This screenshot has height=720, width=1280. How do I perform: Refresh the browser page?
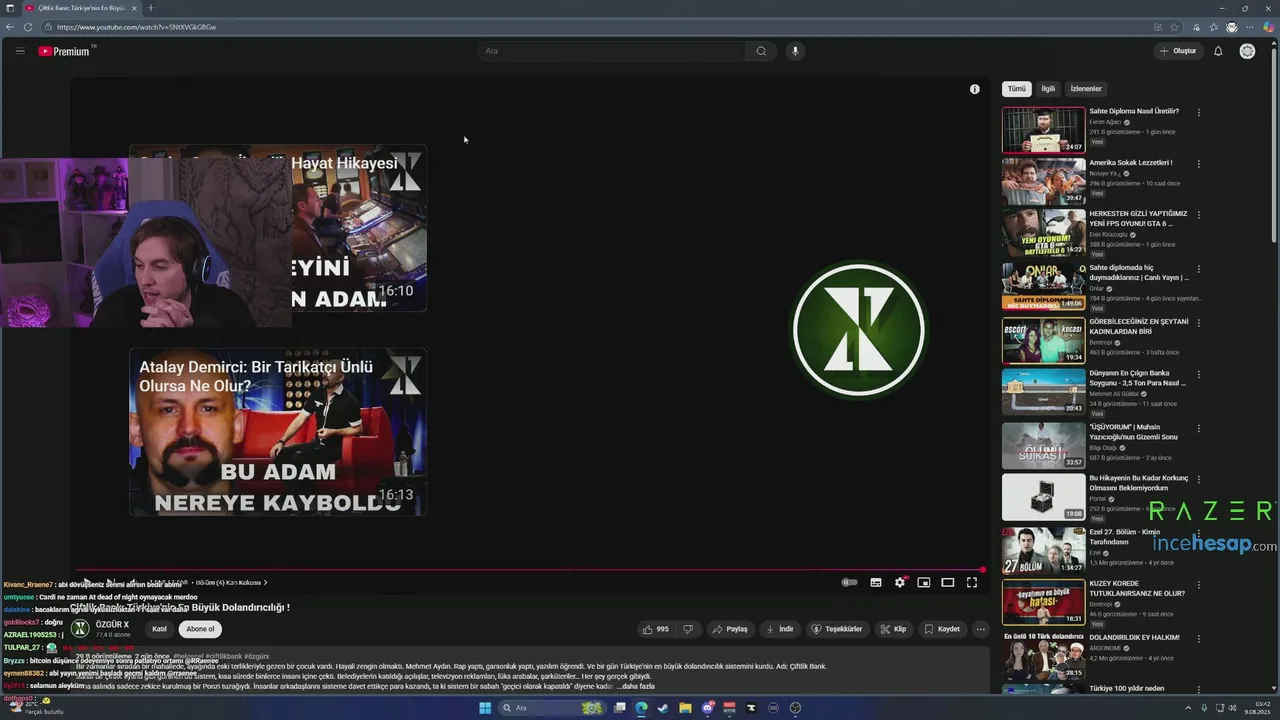pyautogui.click(x=27, y=27)
